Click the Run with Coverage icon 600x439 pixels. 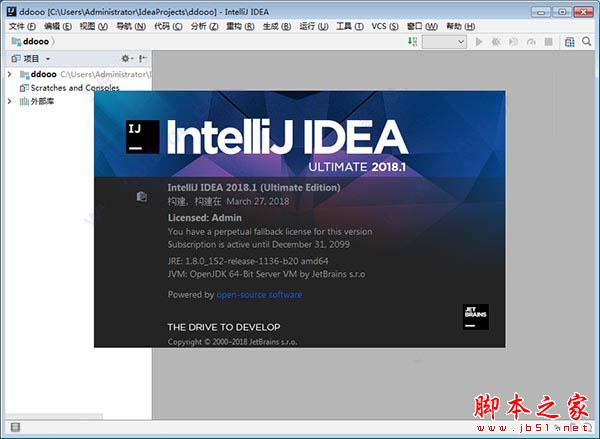coord(514,41)
